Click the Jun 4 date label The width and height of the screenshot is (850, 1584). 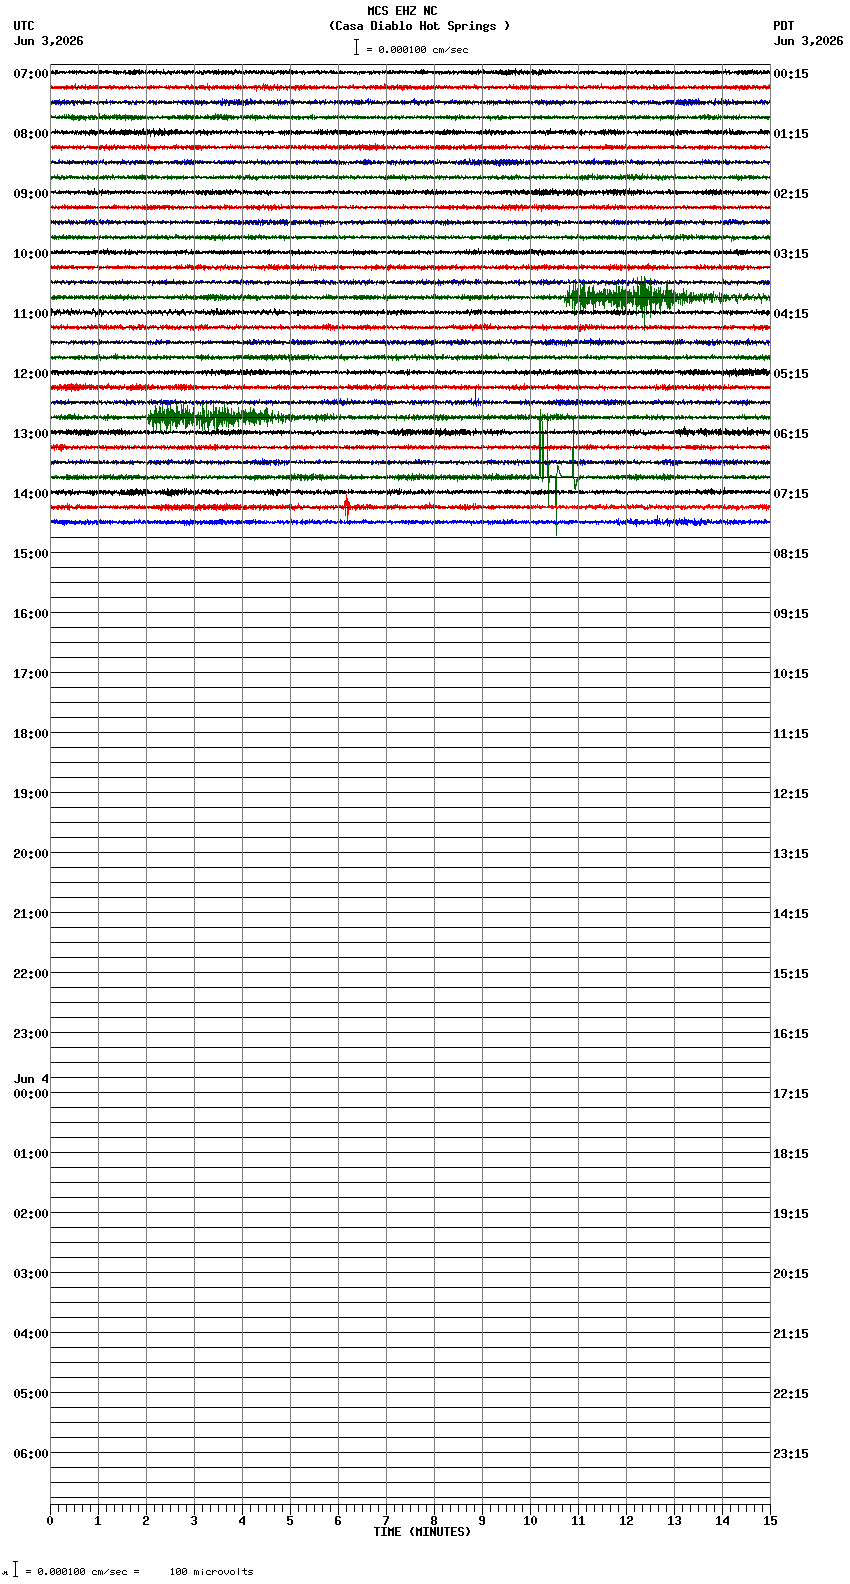(x=31, y=1079)
